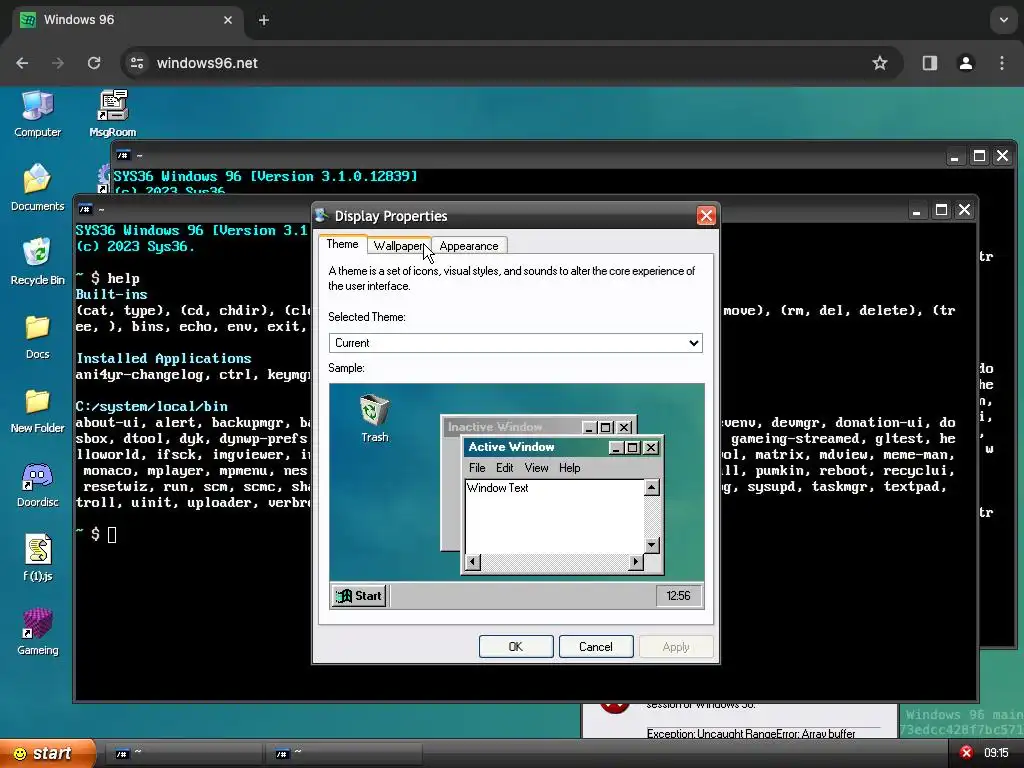Click View menu in sample Active Window
The width and height of the screenshot is (1024, 768).
[x=536, y=468]
